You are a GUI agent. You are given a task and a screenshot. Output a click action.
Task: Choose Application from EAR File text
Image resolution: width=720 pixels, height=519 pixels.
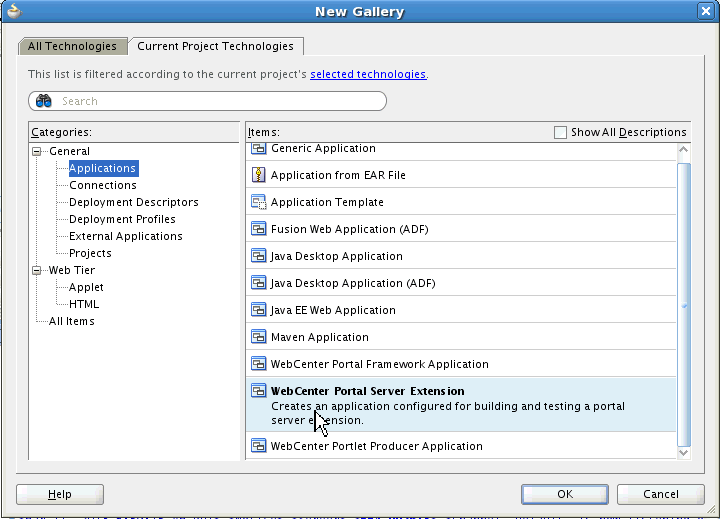[338, 175]
